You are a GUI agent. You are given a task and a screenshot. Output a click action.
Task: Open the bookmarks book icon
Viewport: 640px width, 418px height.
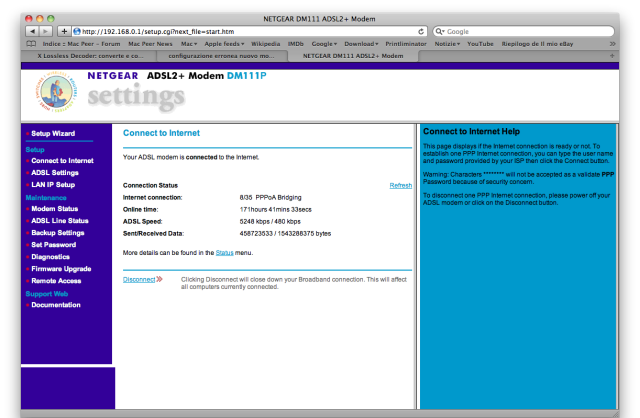[31, 44]
